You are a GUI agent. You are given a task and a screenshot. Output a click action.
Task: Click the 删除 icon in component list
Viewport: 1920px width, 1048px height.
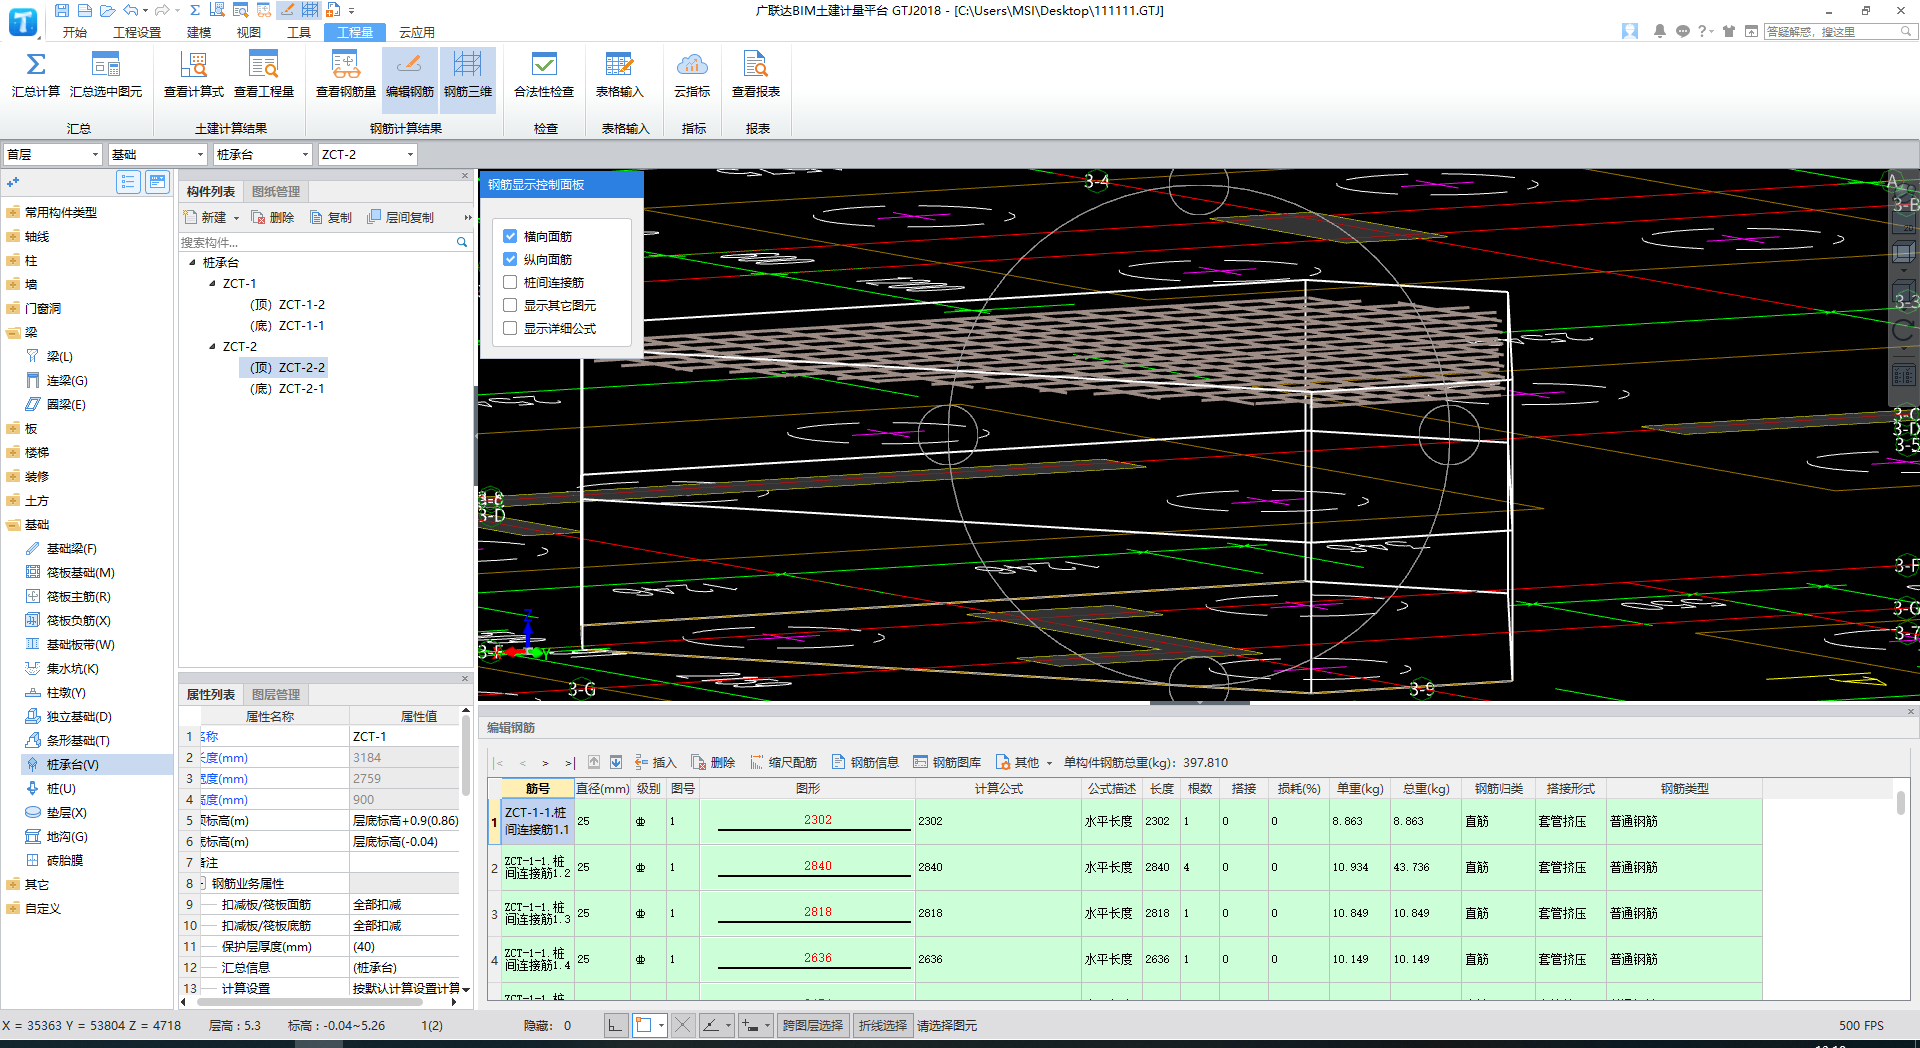click(258, 217)
